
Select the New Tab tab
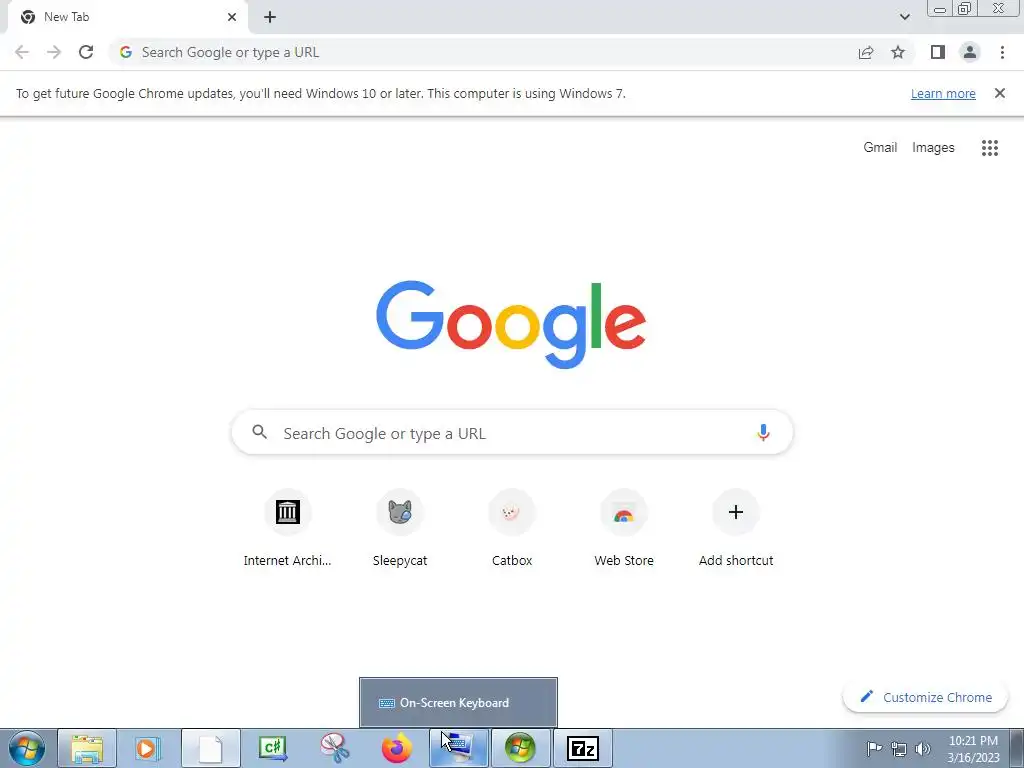[127, 17]
